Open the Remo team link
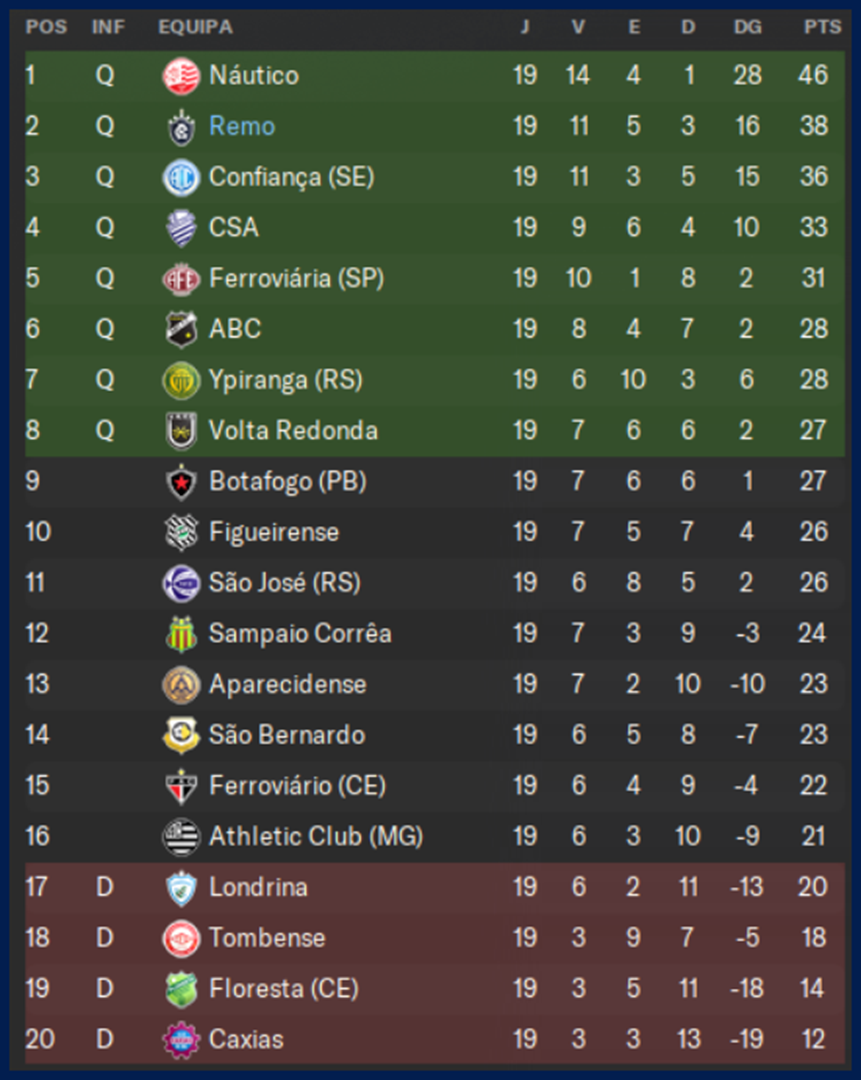 tap(242, 127)
